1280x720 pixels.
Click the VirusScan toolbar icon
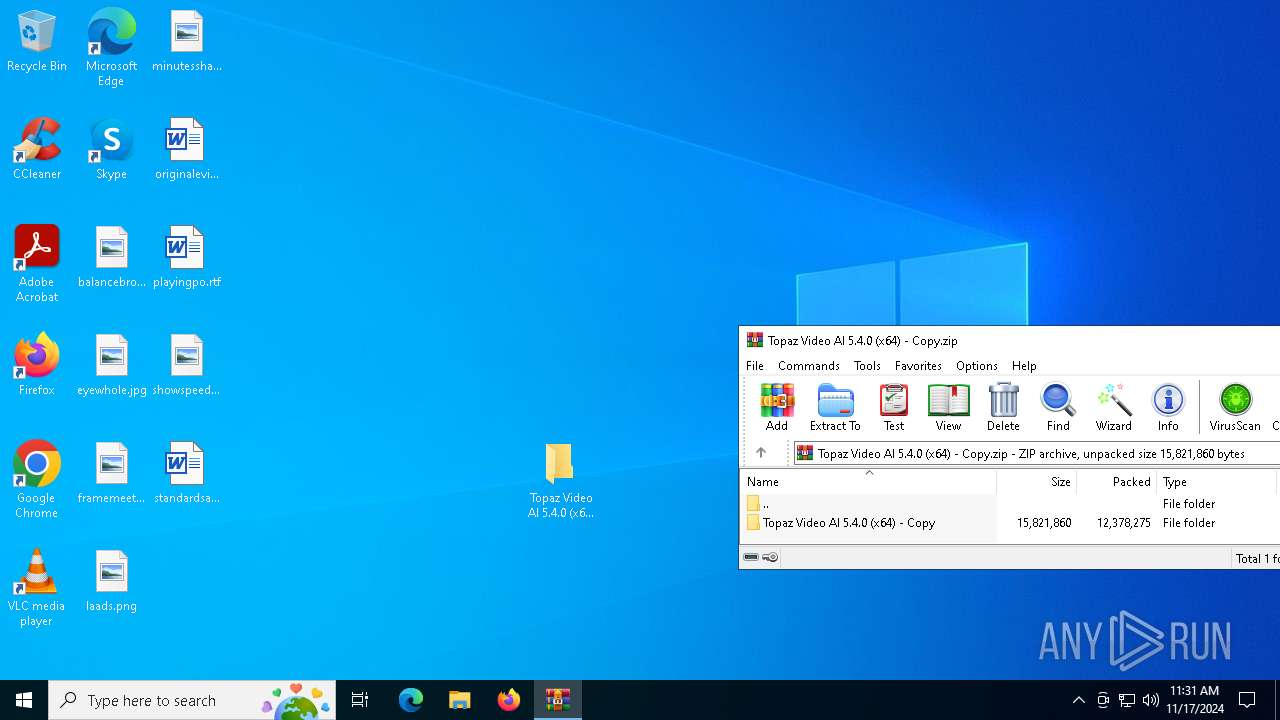(x=1235, y=407)
